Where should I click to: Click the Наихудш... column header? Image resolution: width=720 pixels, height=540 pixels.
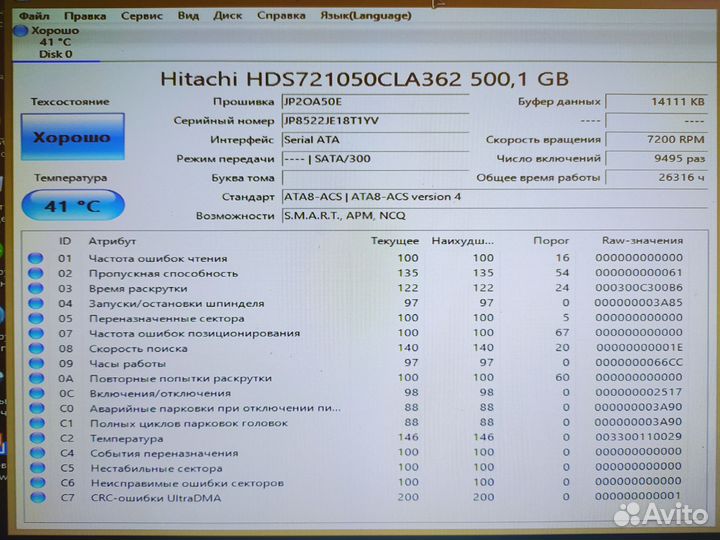pos(462,241)
